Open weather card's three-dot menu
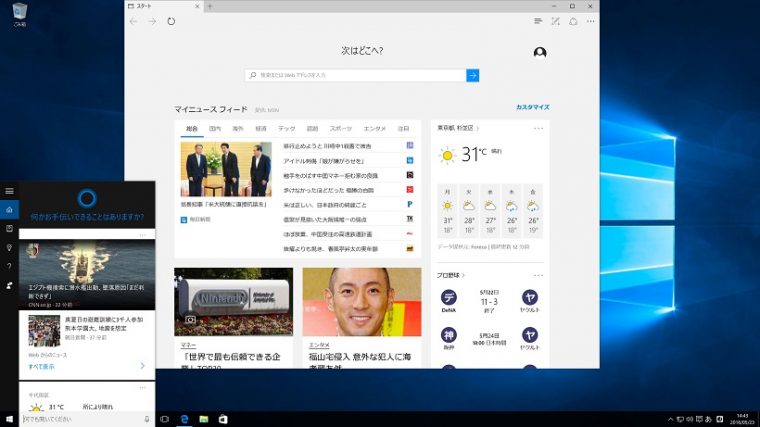760x427 pixels. coord(538,128)
